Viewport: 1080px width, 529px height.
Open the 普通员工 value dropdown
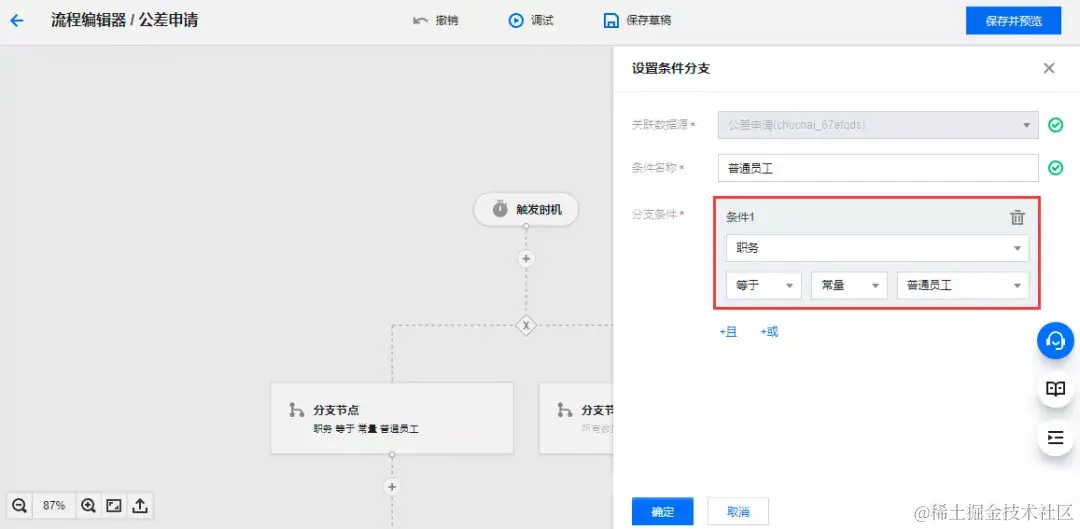[963, 285]
